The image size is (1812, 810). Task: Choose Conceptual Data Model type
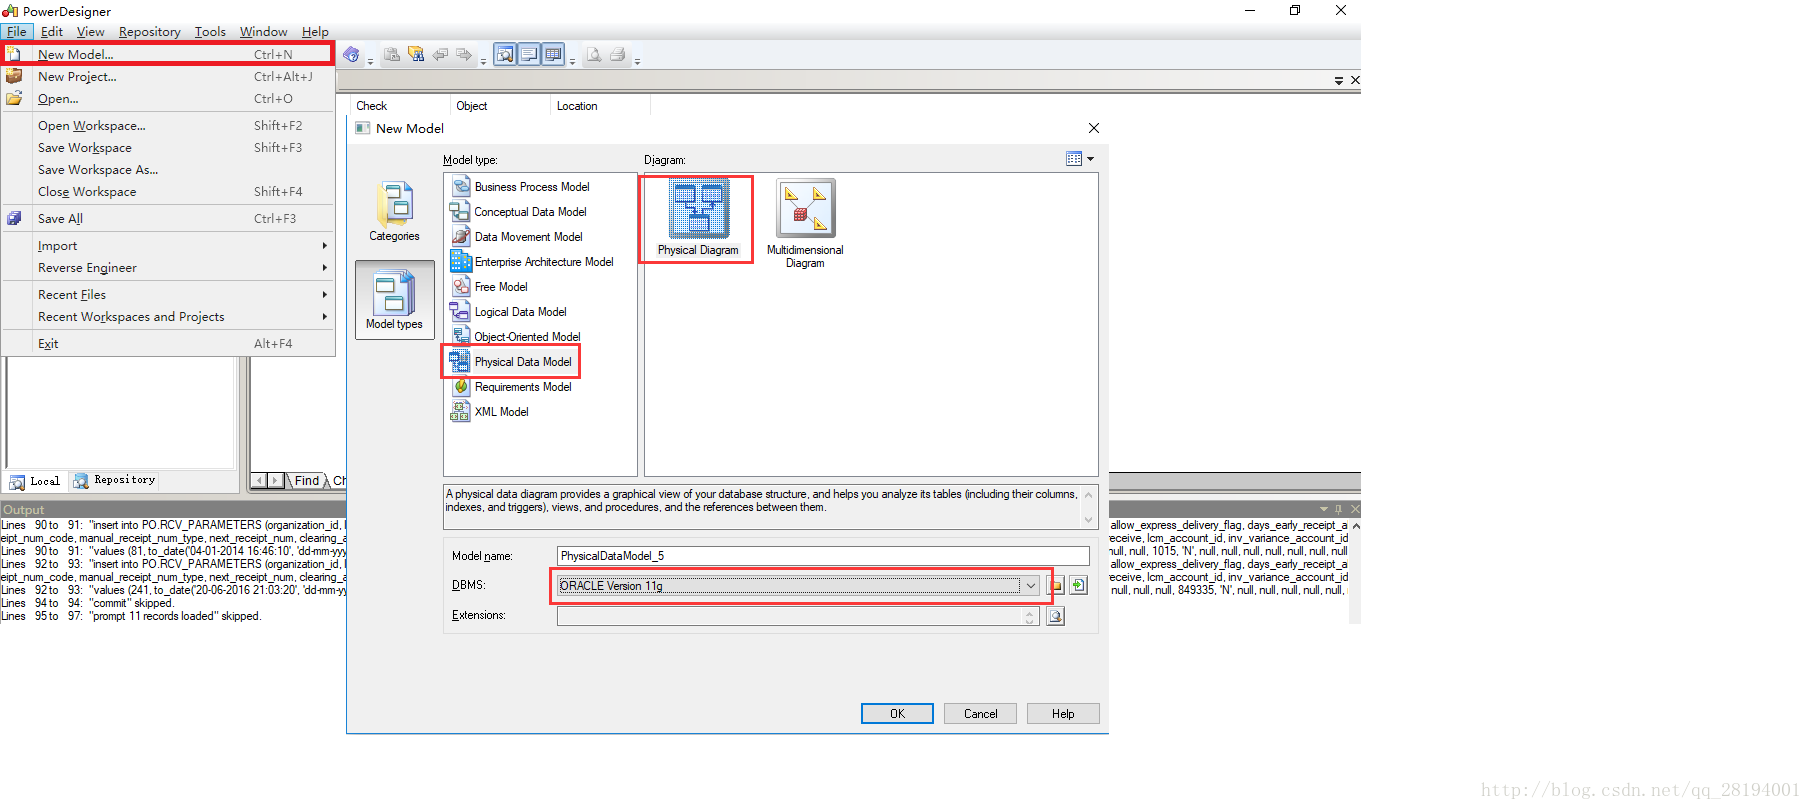coord(518,212)
